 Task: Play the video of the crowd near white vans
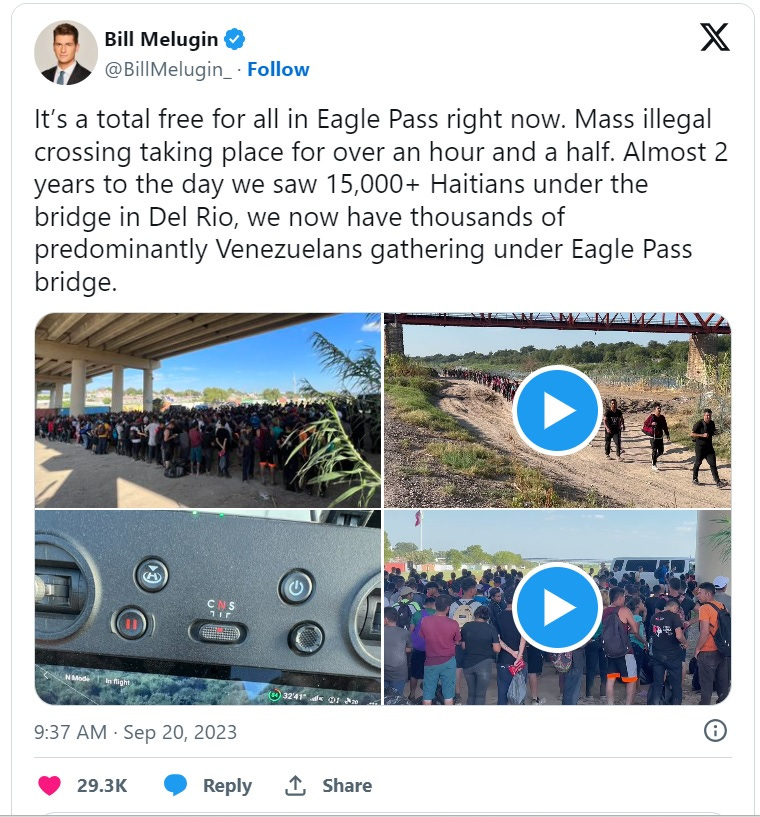(557, 608)
